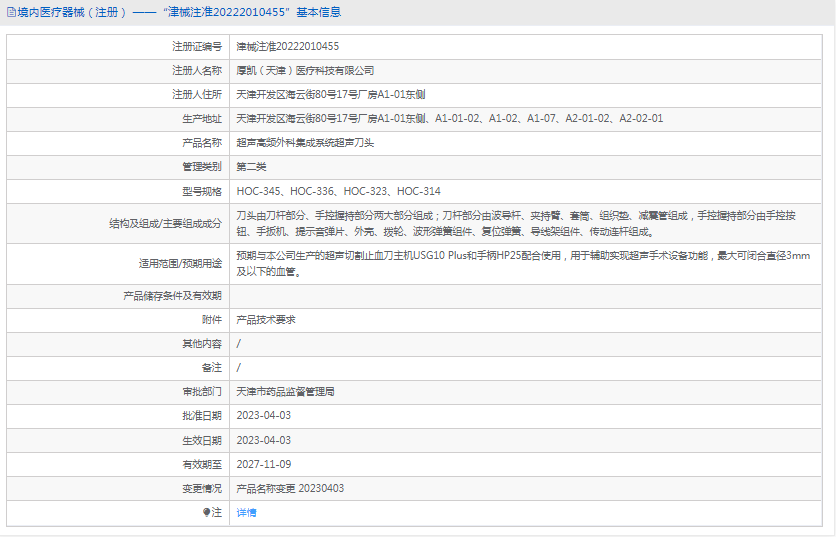This screenshot has height=537, width=836.
Task: Click the bullet icon beside 注 label
Action: (x=206, y=512)
